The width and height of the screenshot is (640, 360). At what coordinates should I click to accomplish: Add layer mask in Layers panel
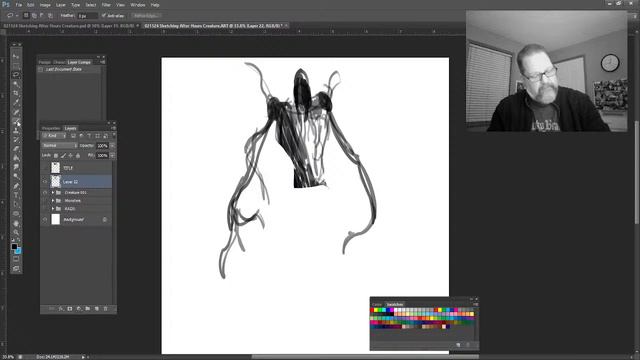(70, 309)
